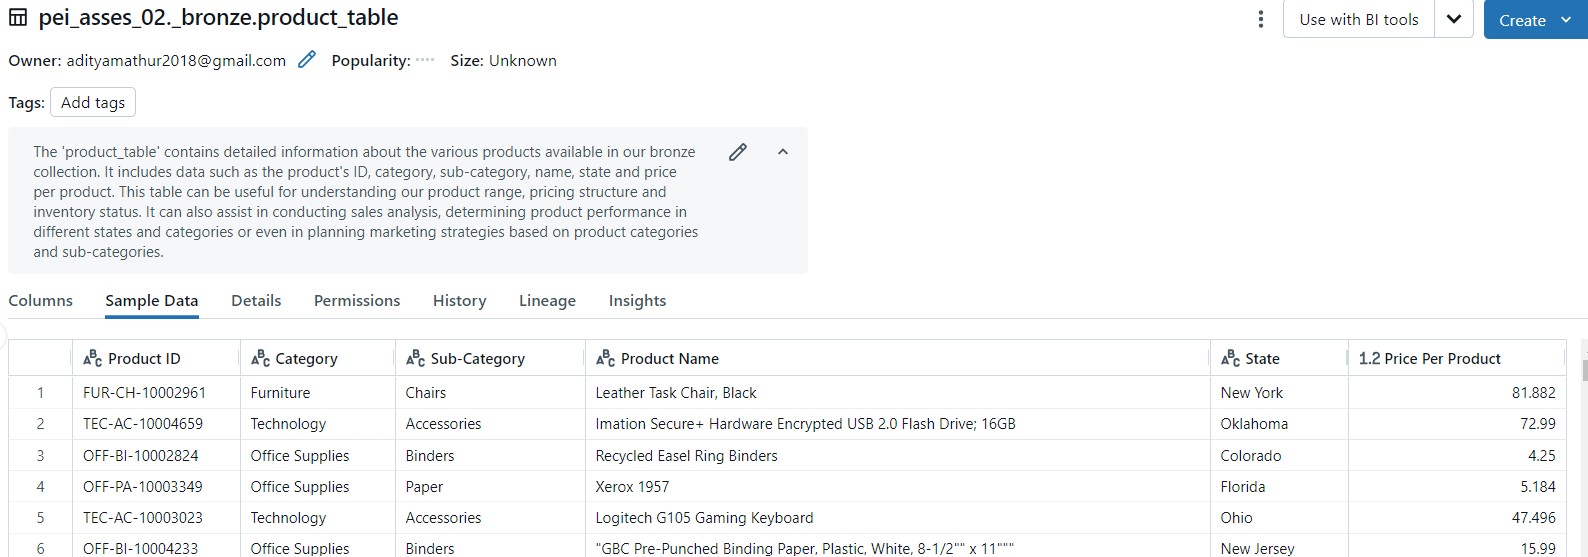Collapse the description box with the chevron

783,152
